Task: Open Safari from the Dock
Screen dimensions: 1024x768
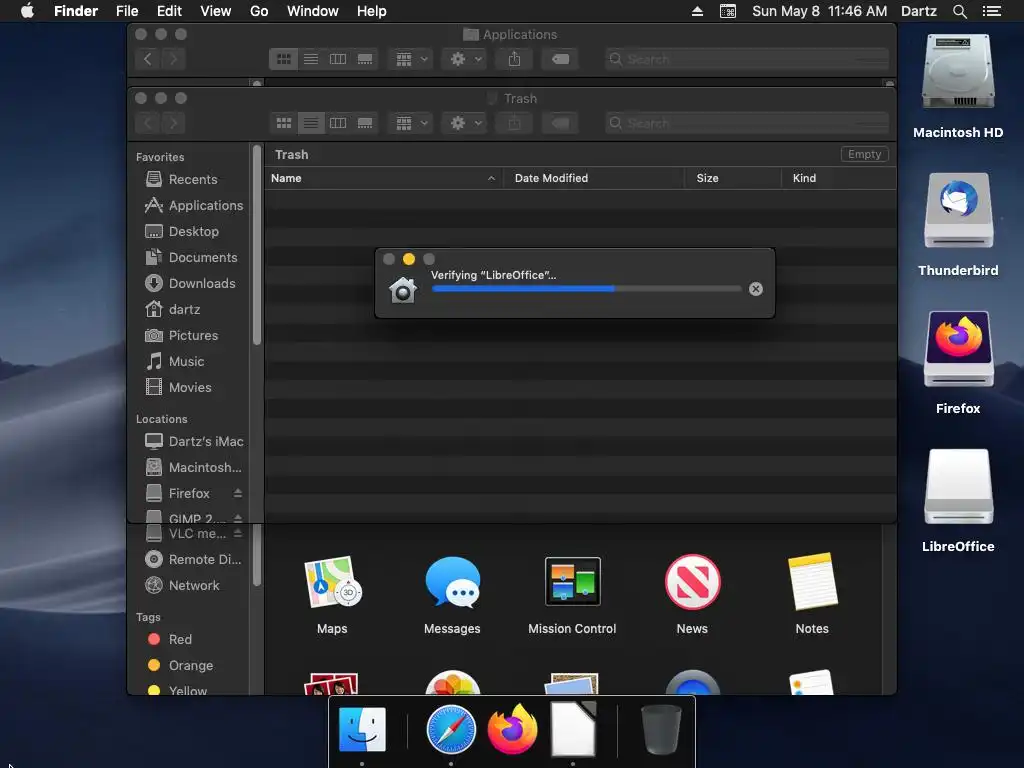Action: pos(451,729)
